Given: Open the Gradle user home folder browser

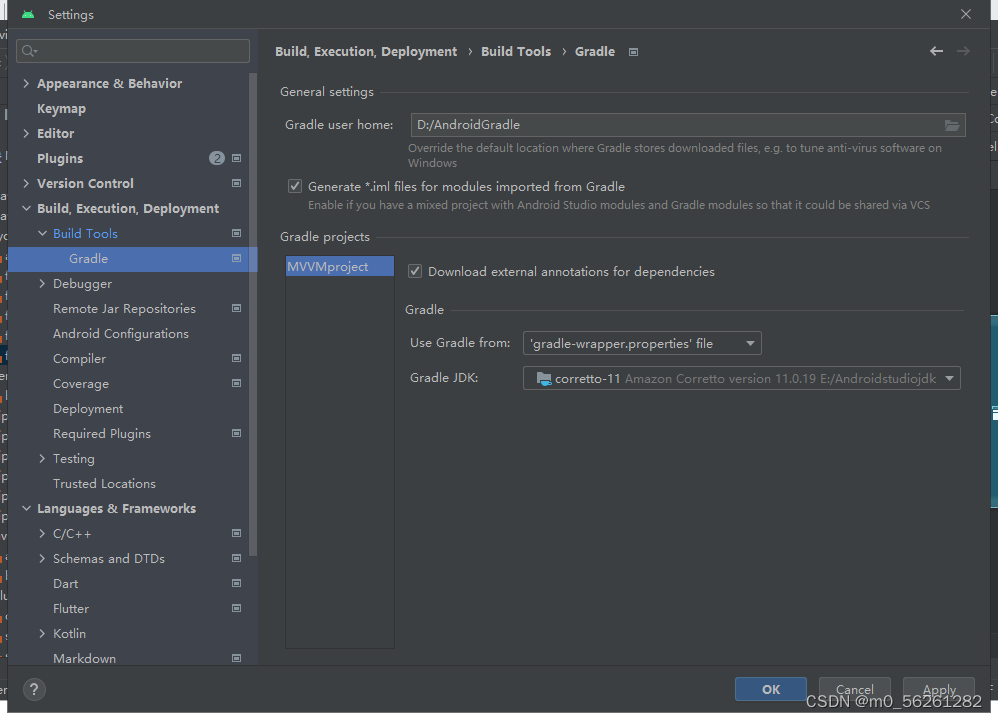Looking at the screenshot, I should click(x=953, y=125).
